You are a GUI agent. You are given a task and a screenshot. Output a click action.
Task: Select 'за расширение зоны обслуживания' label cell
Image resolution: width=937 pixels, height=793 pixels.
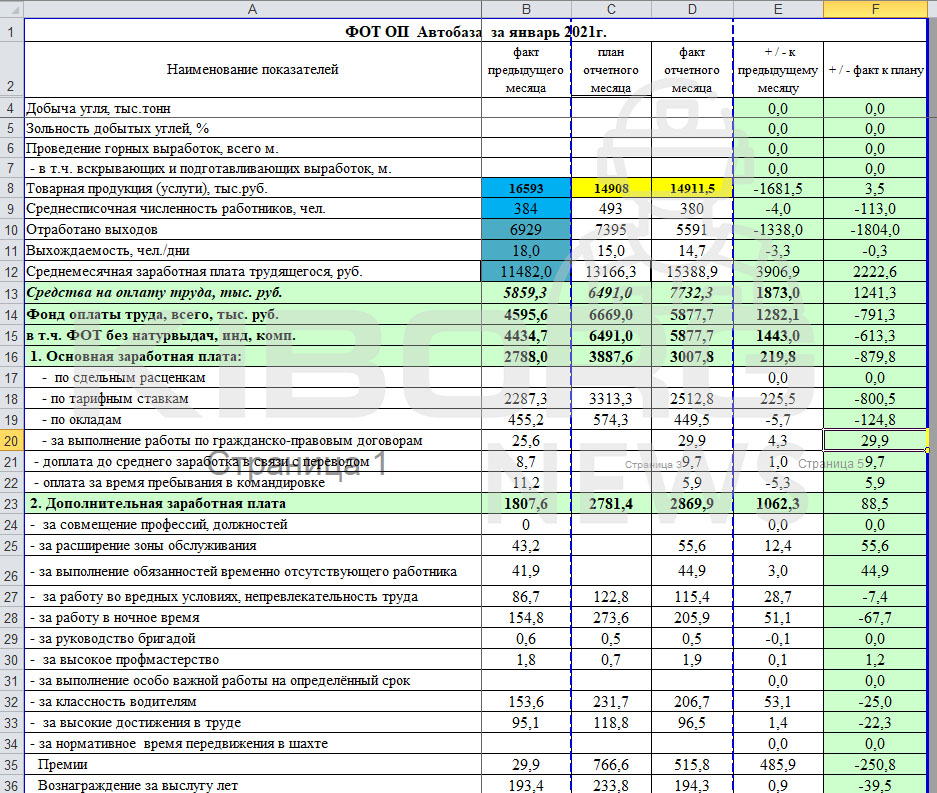tap(253, 546)
